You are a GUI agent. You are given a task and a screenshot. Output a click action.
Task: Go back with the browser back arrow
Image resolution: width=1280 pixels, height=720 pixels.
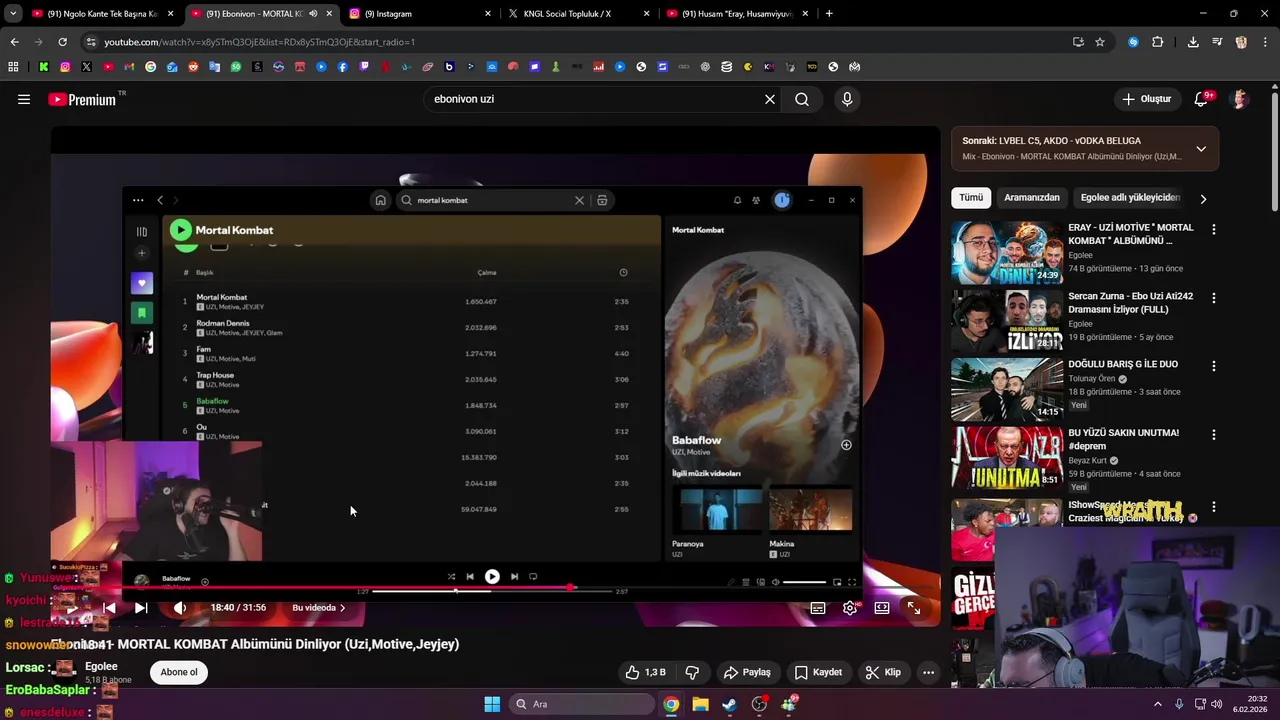(x=14, y=42)
